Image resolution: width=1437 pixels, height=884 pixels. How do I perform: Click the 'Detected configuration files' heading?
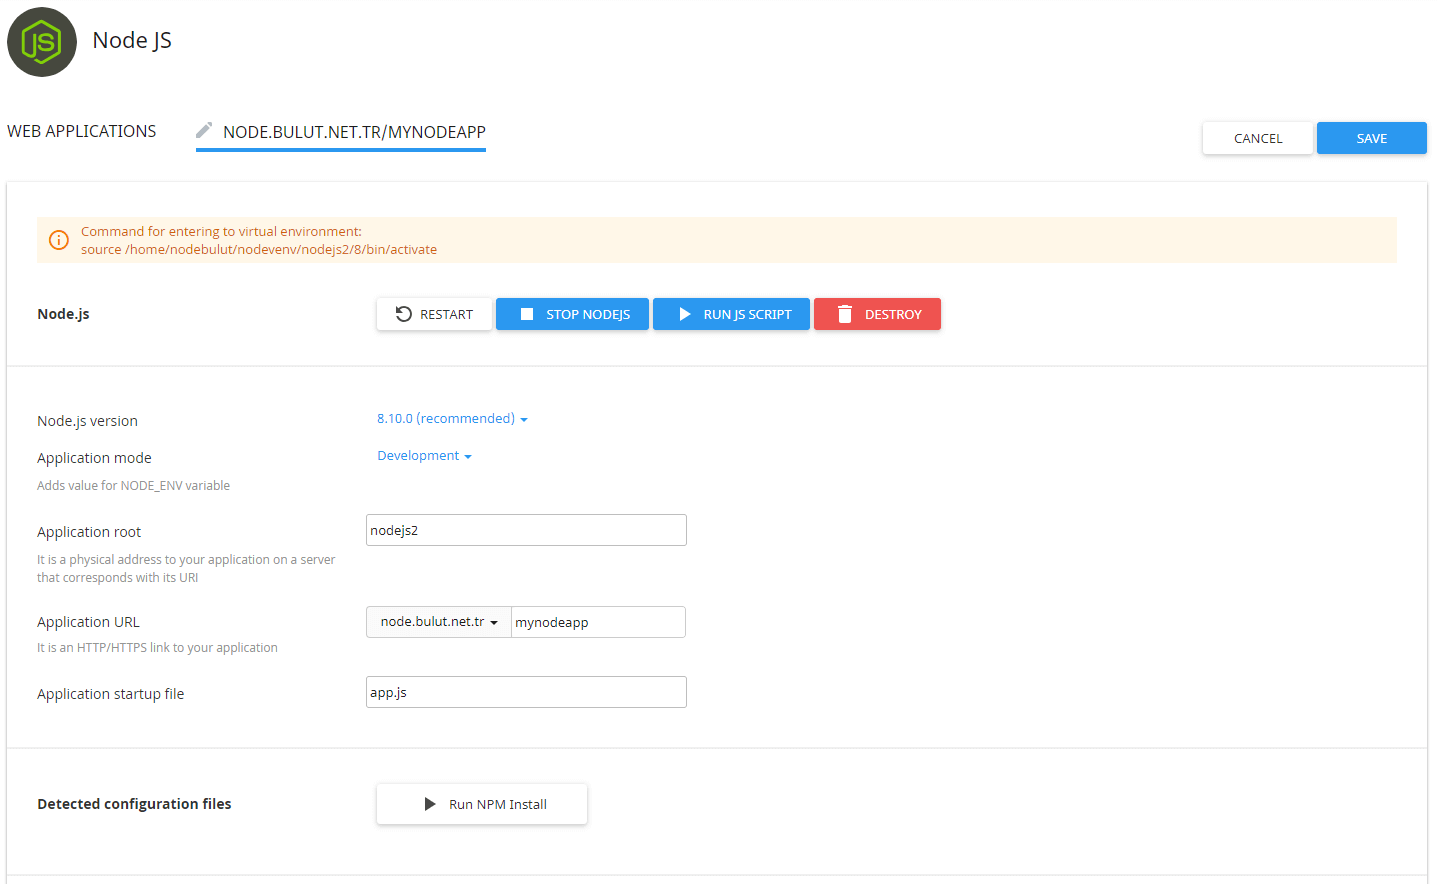[x=134, y=804]
